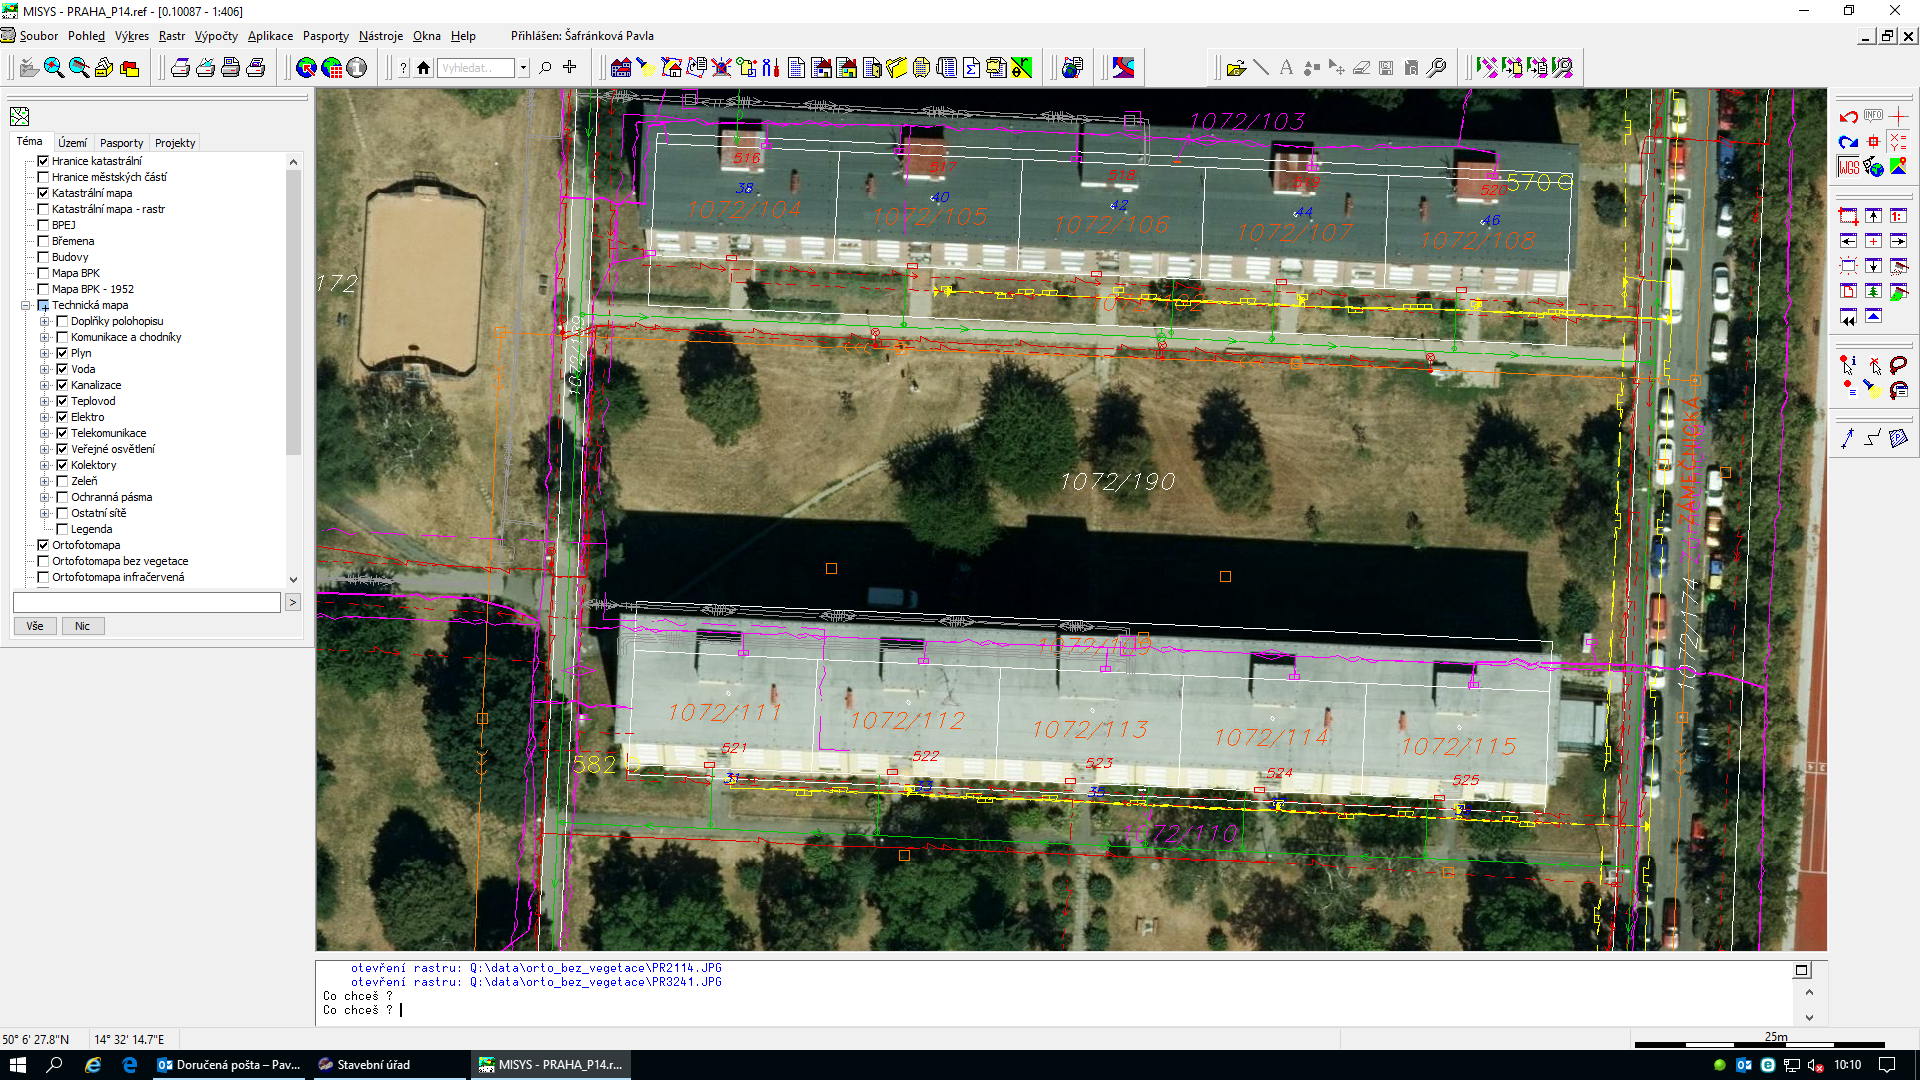The image size is (1920, 1080).
Task: Click the globe with red arrow icon
Action: click(x=307, y=68)
